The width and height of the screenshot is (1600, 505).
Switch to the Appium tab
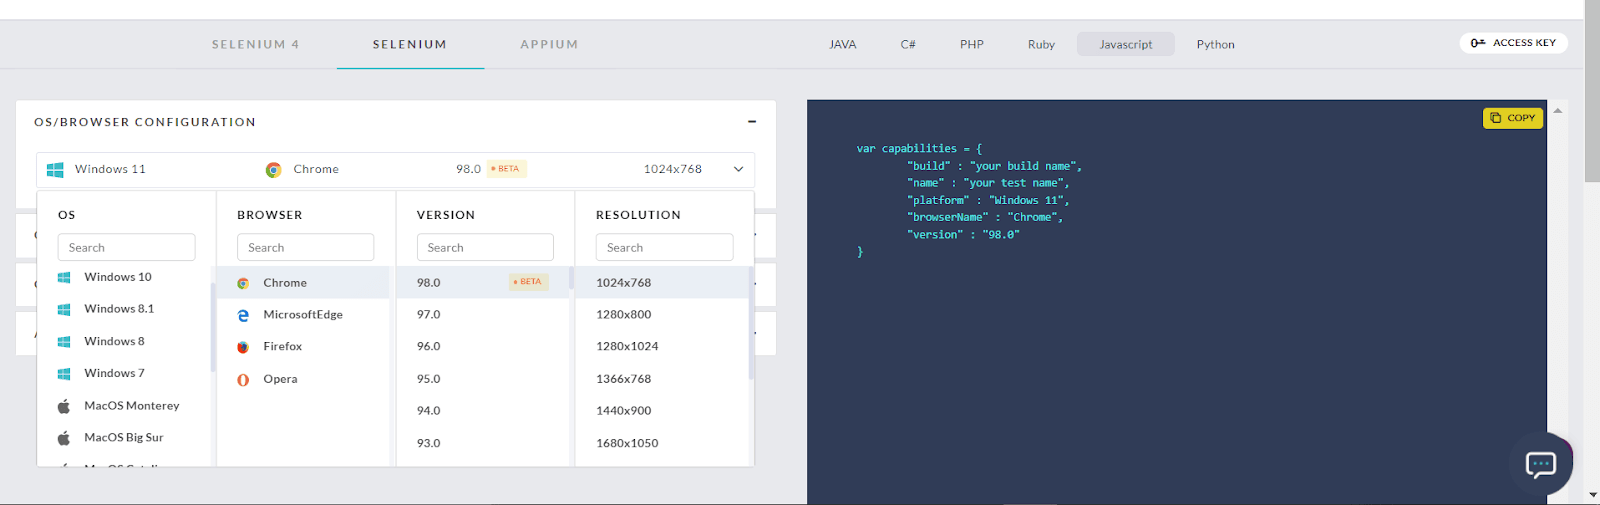tap(549, 44)
